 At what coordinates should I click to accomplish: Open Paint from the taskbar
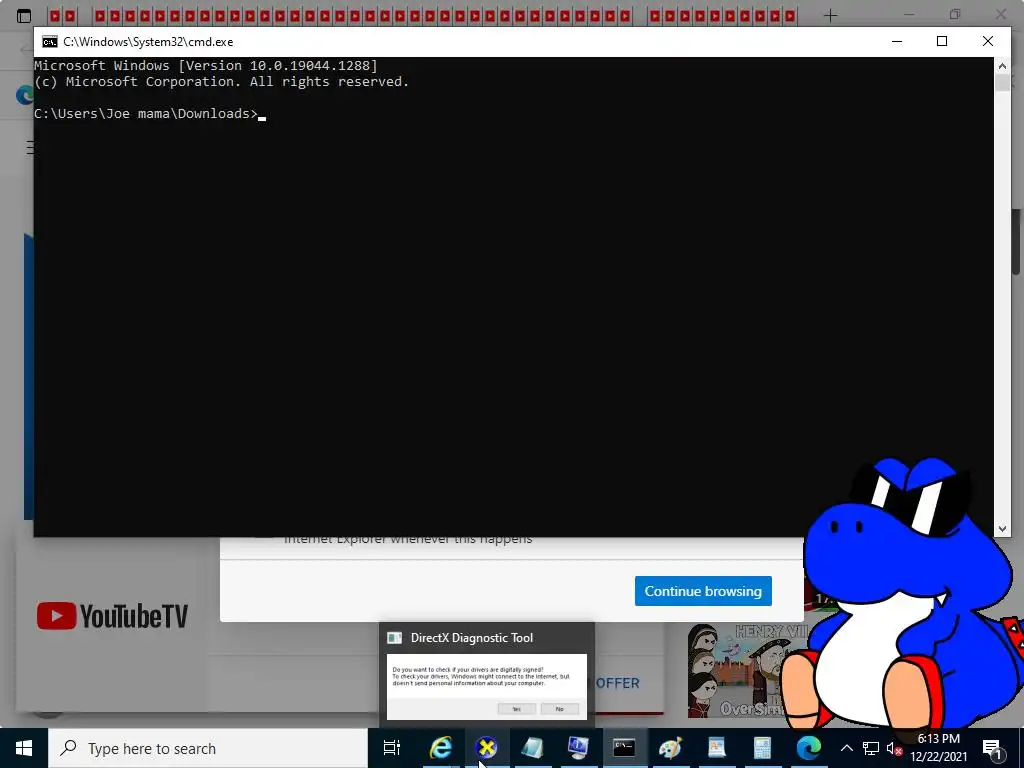click(670, 748)
